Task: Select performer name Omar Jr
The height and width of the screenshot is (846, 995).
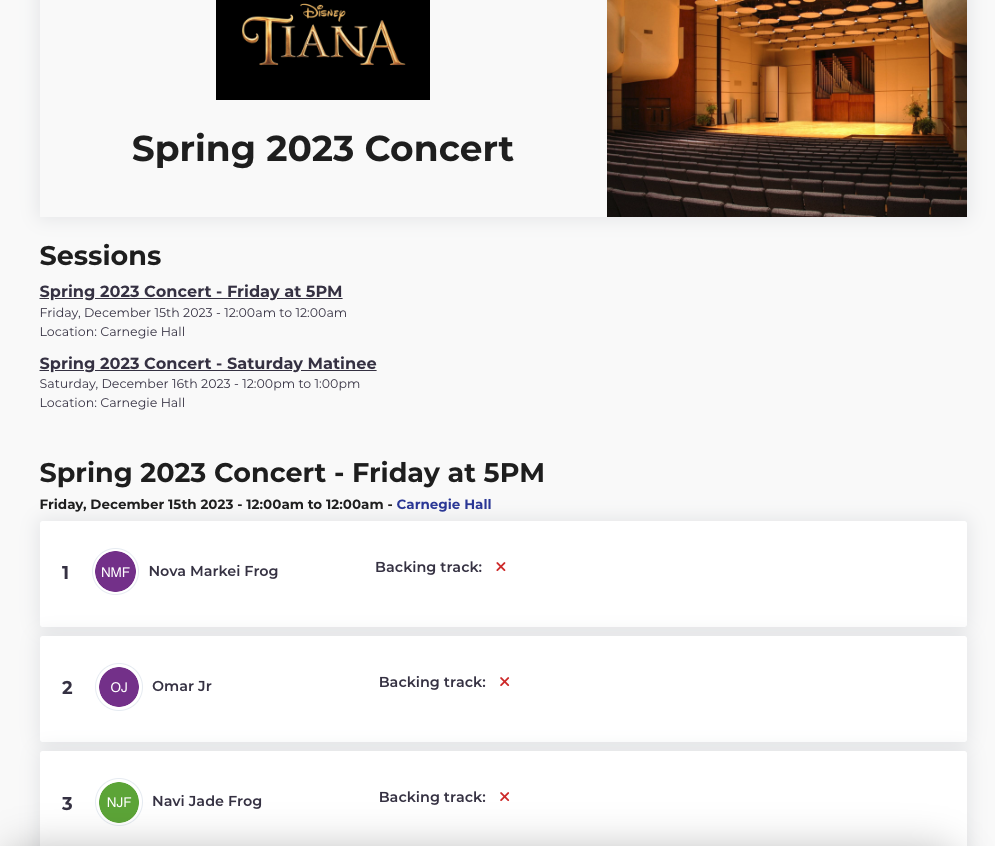Action: coord(182,687)
